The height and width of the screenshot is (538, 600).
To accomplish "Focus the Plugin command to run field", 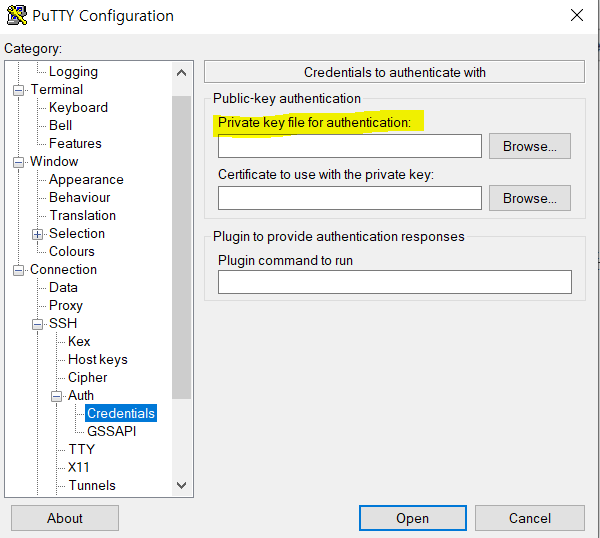I will coord(395,282).
